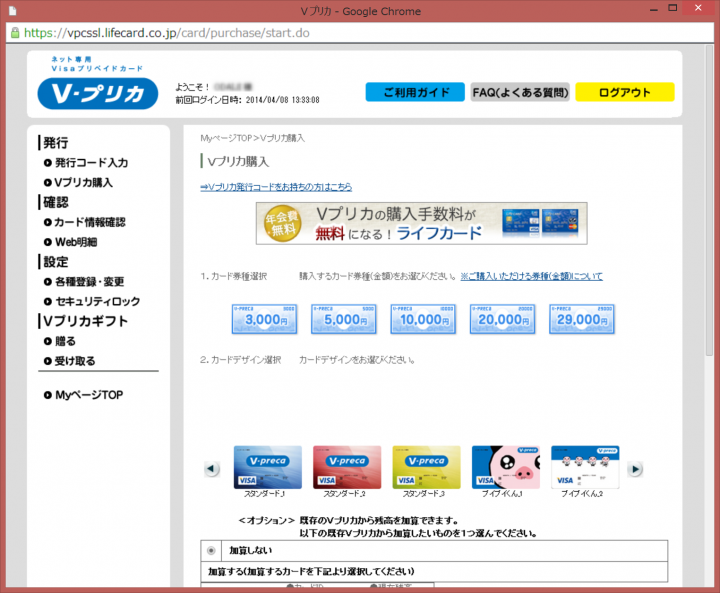This screenshot has height=593, width=720.
Task: Choose the 3,000円 card denomination
Action: click(x=264, y=319)
